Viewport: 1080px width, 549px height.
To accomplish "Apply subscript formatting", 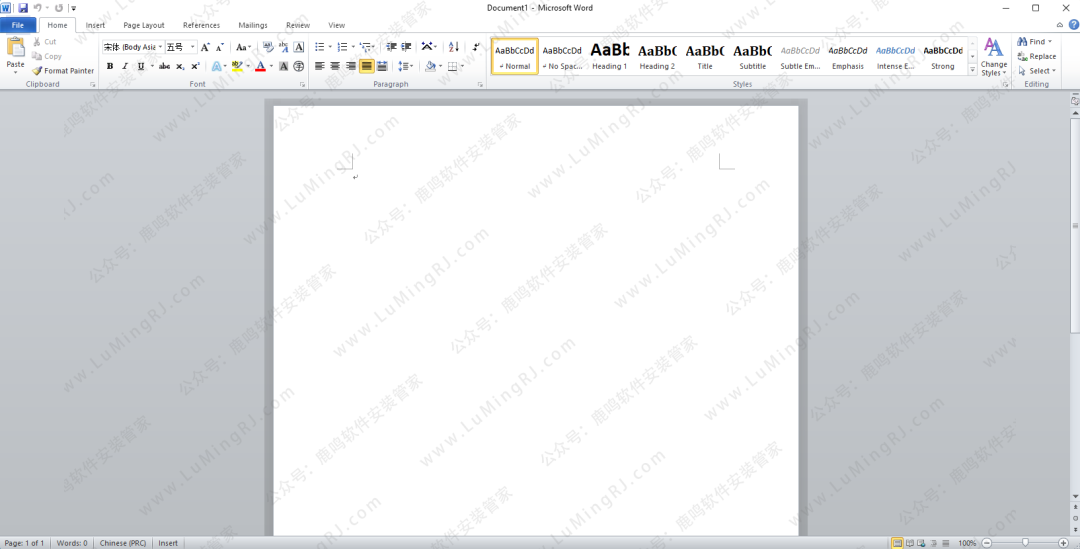I will 180,67.
